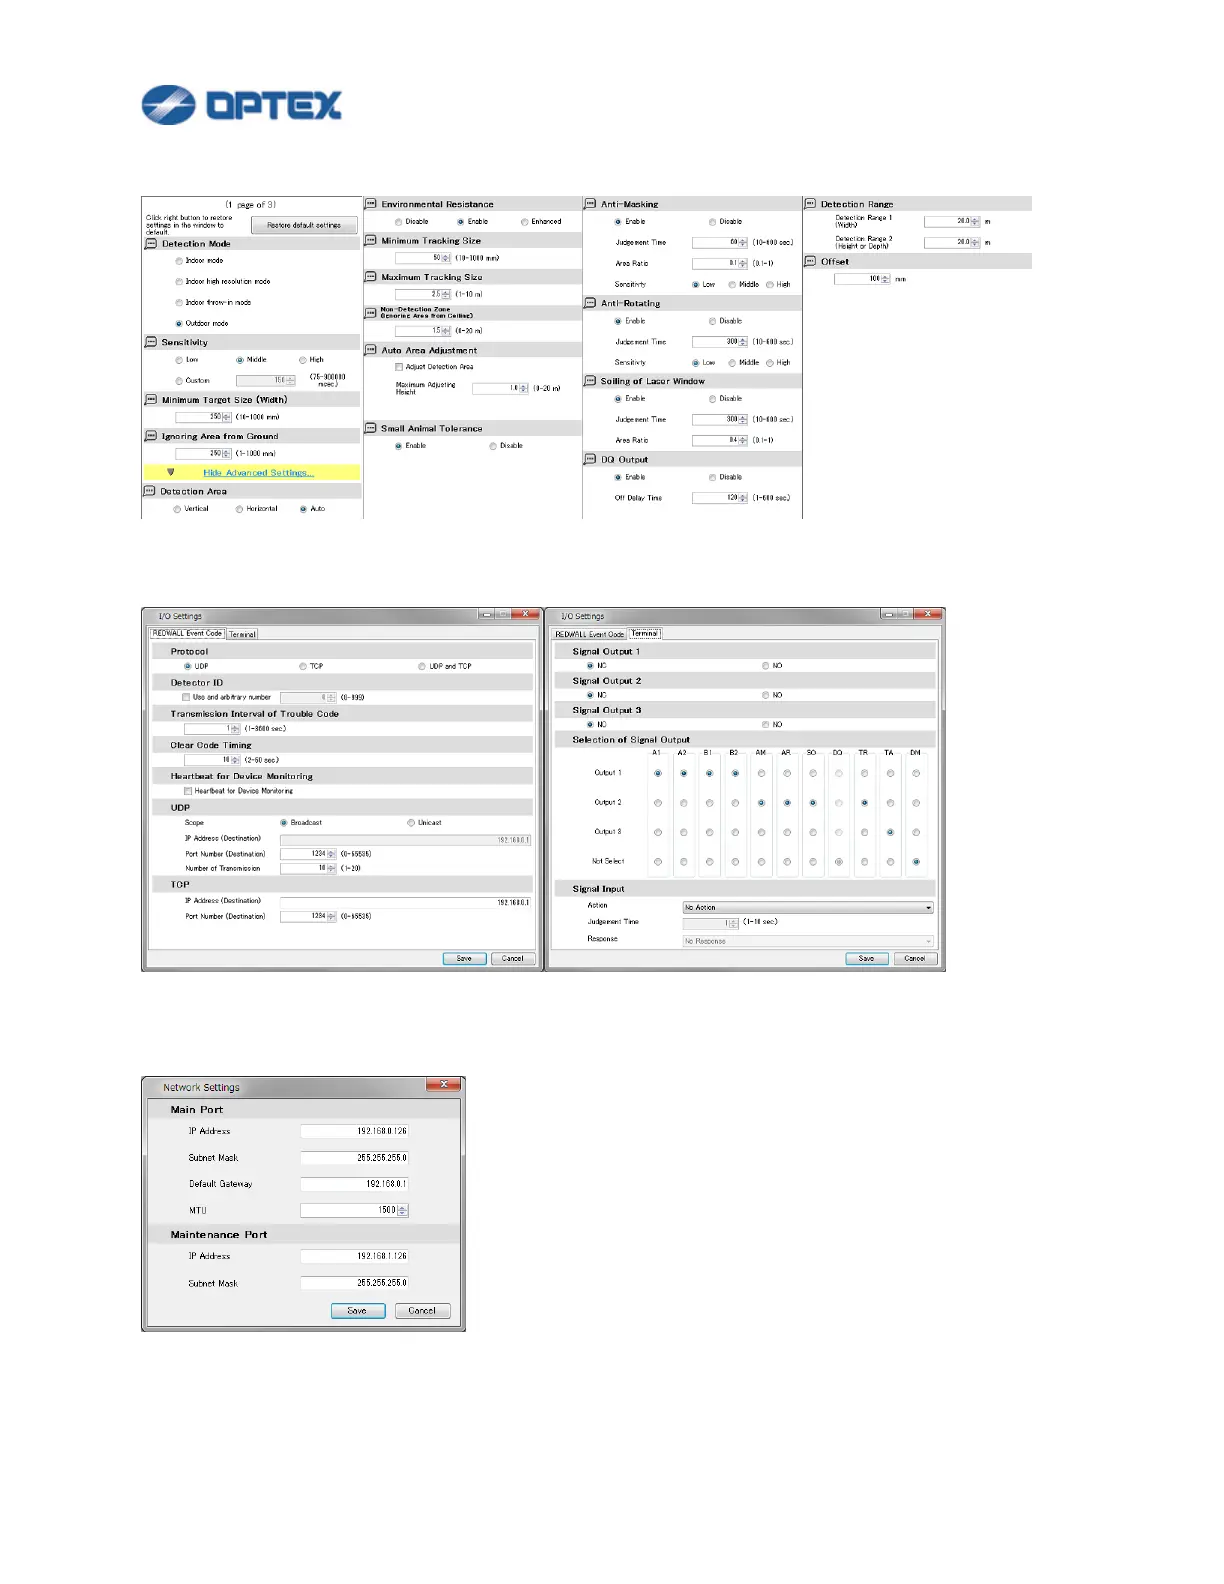Select Disable under Anti-Masking
Screen dimensions: 1224x1584
point(713,222)
